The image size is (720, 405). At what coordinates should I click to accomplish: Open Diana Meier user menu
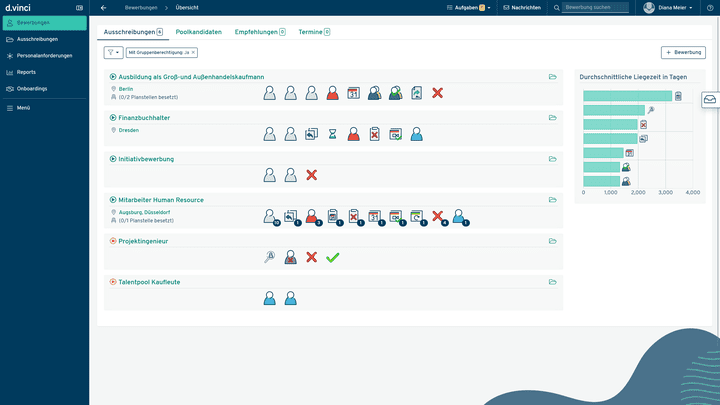669,7
